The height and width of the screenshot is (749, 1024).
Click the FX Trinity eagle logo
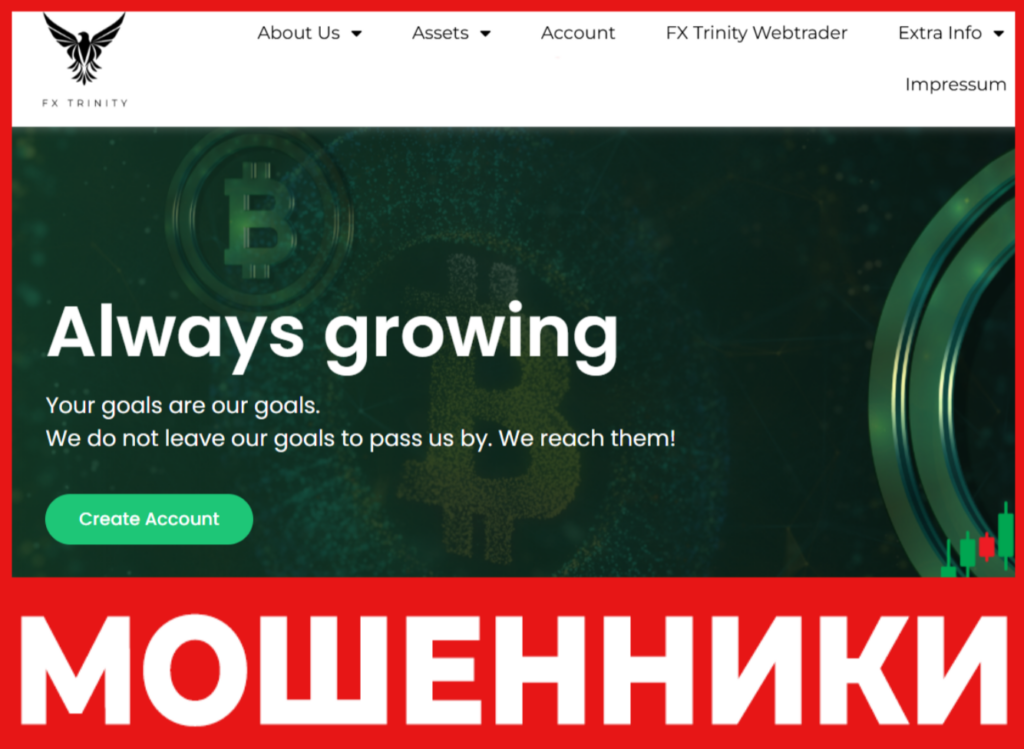84,49
